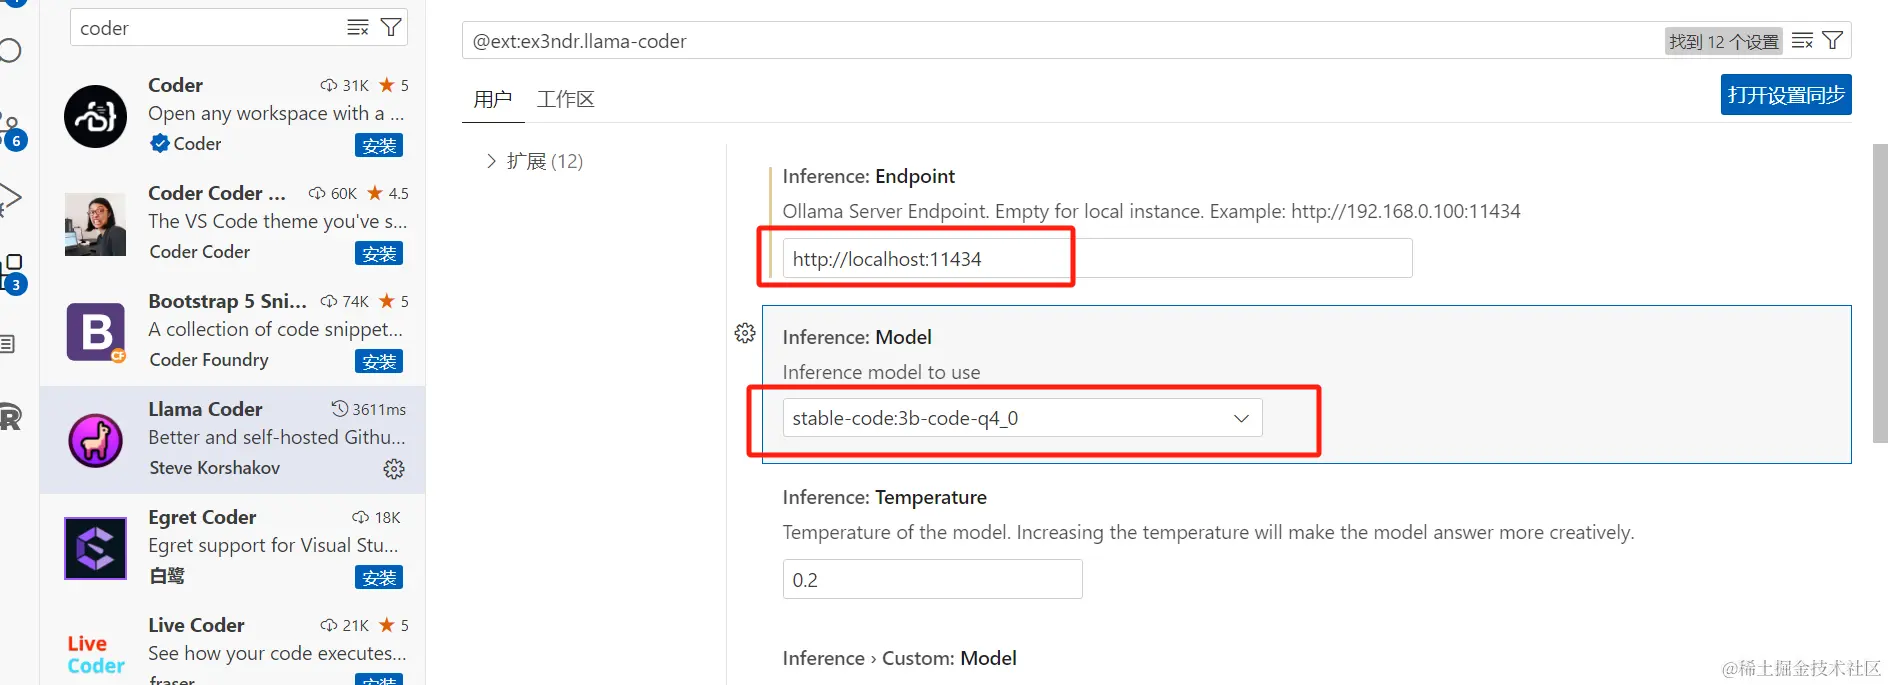Click Llama Coder 3611ms activation time
Image resolution: width=1888 pixels, height=685 pixels.
coord(369,409)
